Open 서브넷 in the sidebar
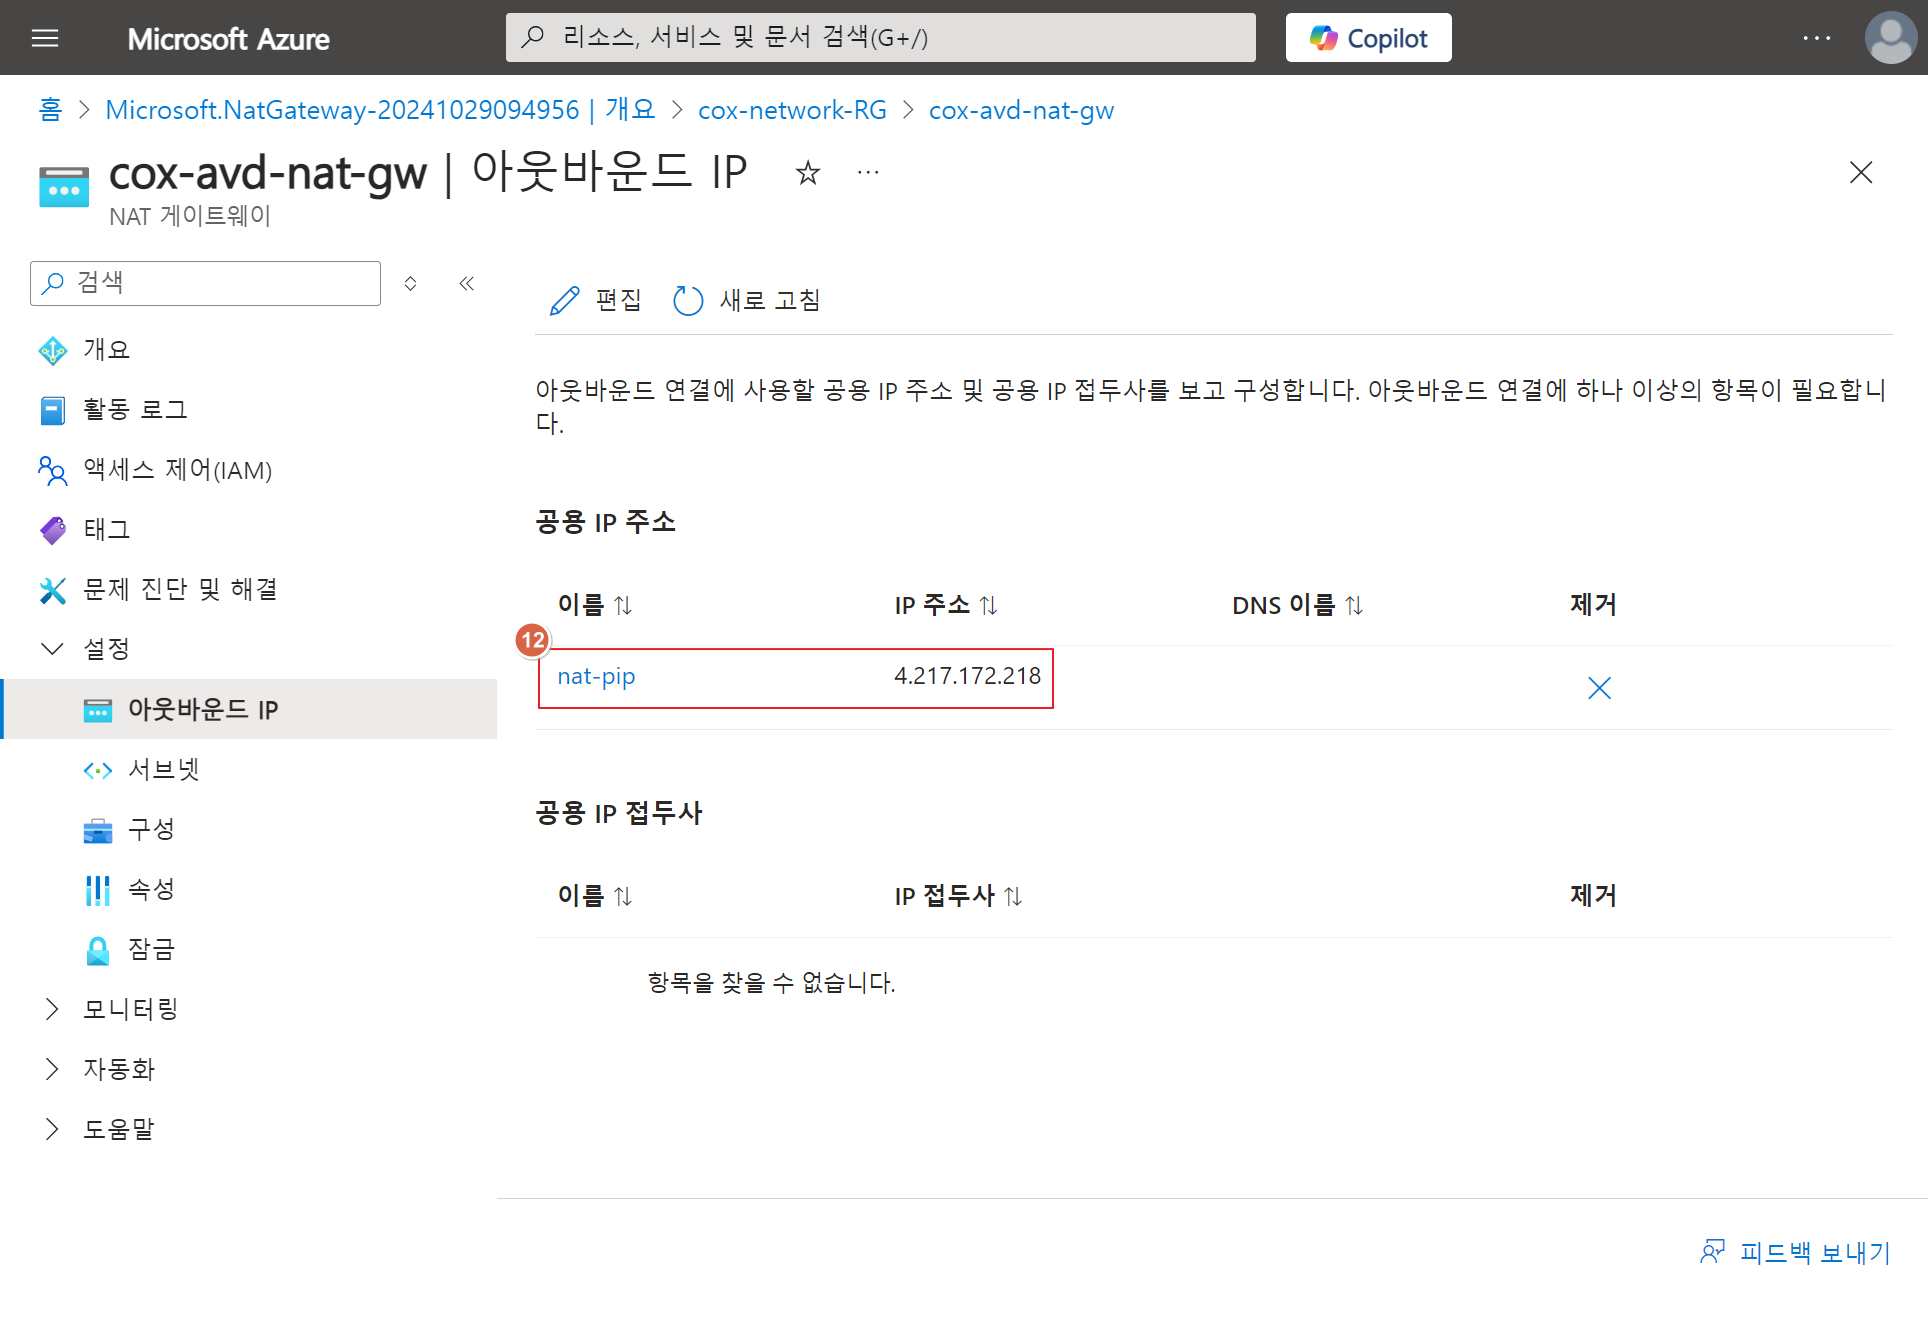Image resolution: width=1928 pixels, height=1332 pixels. (x=164, y=769)
